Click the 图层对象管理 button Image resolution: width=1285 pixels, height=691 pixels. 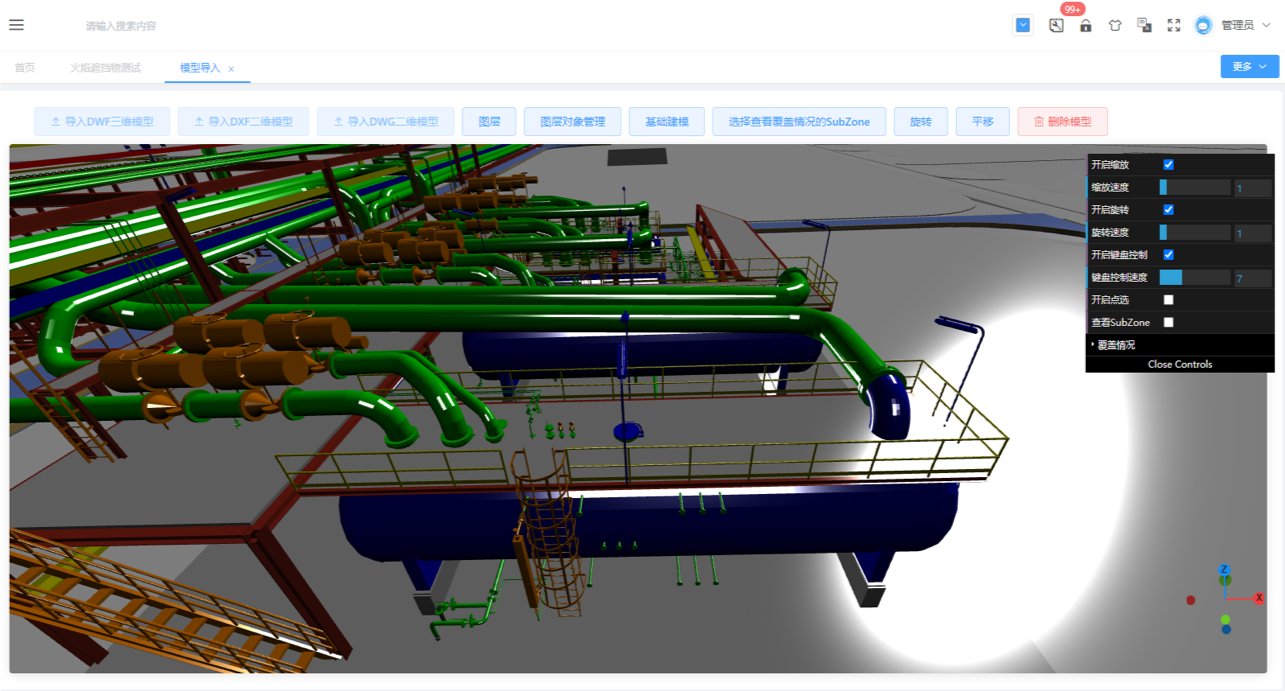573,122
